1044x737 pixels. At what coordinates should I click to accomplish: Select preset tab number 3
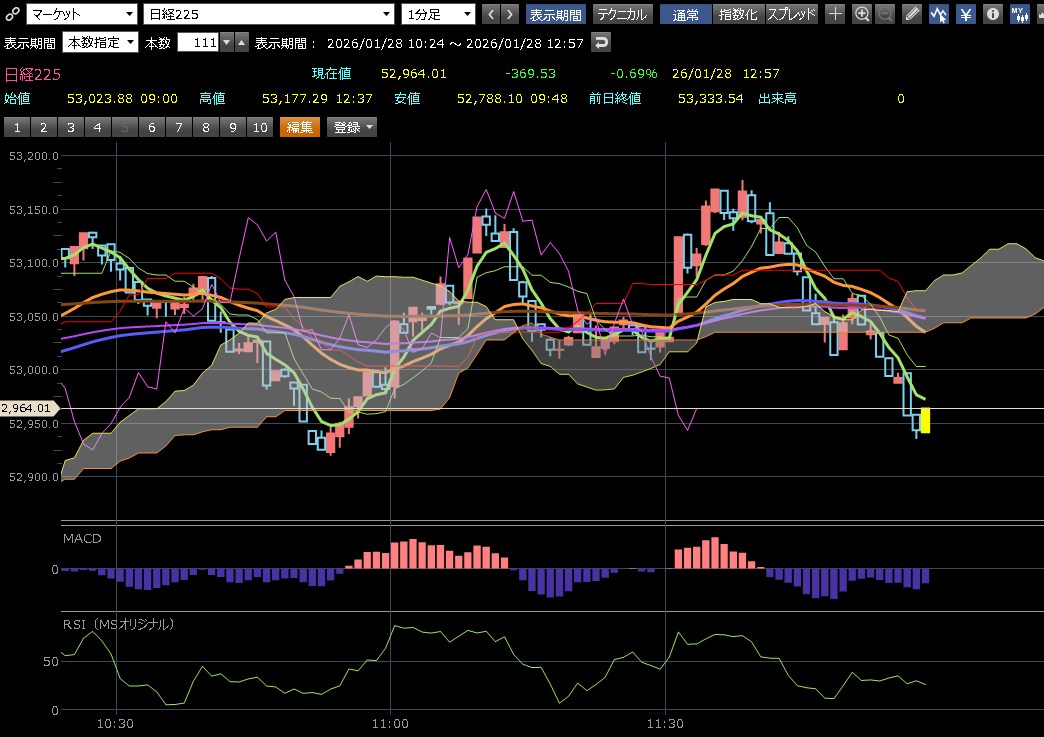[70, 127]
